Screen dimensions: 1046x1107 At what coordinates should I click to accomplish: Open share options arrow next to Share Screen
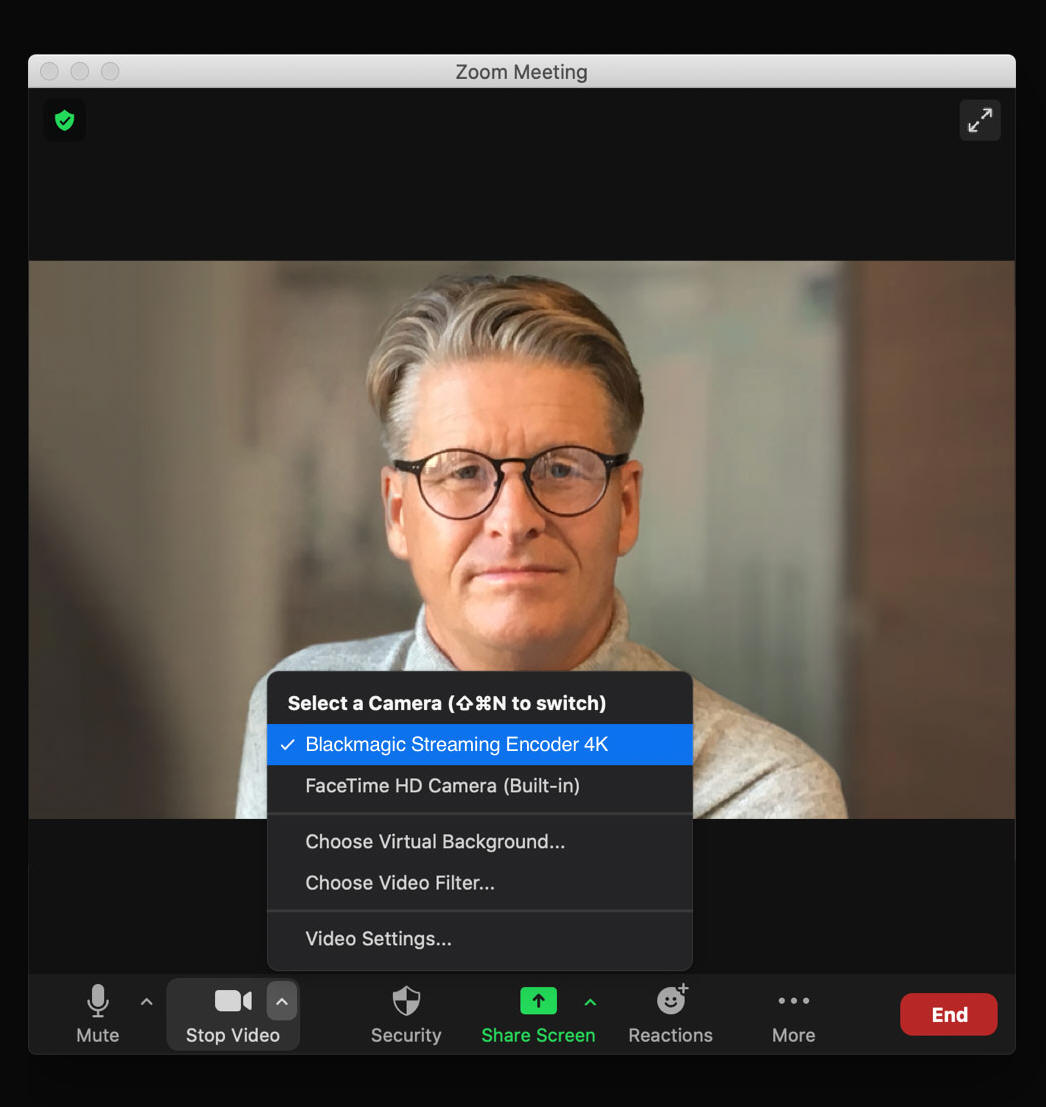tap(590, 1001)
